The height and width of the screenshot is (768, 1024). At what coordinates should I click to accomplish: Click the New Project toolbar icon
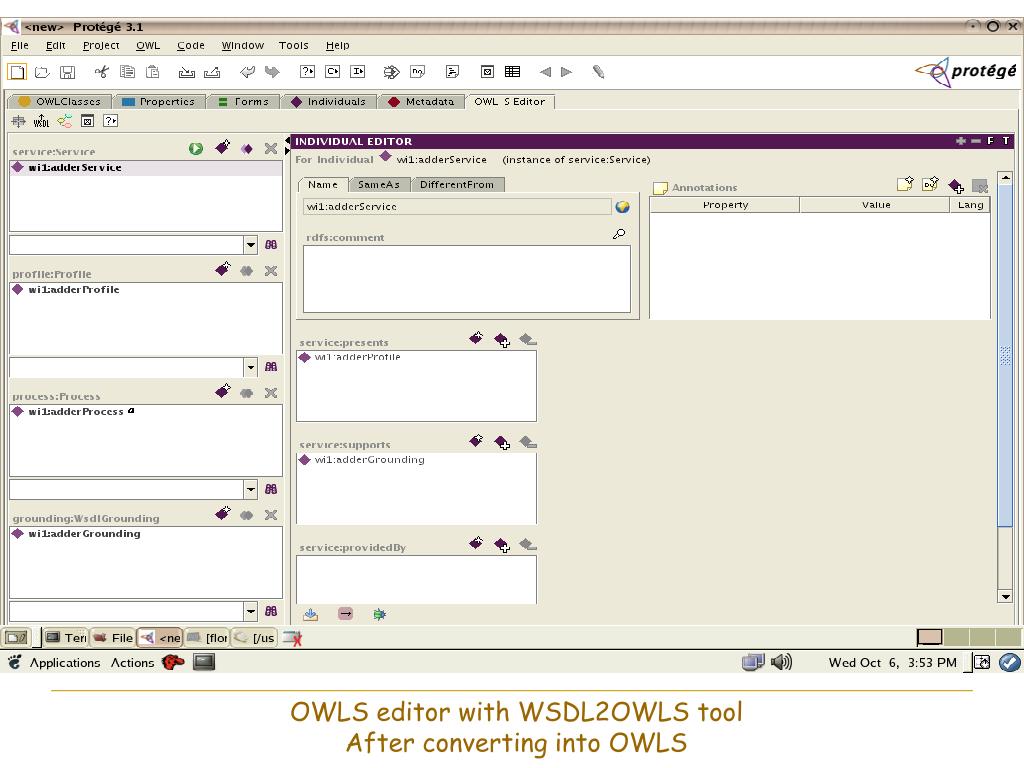[x=17, y=72]
